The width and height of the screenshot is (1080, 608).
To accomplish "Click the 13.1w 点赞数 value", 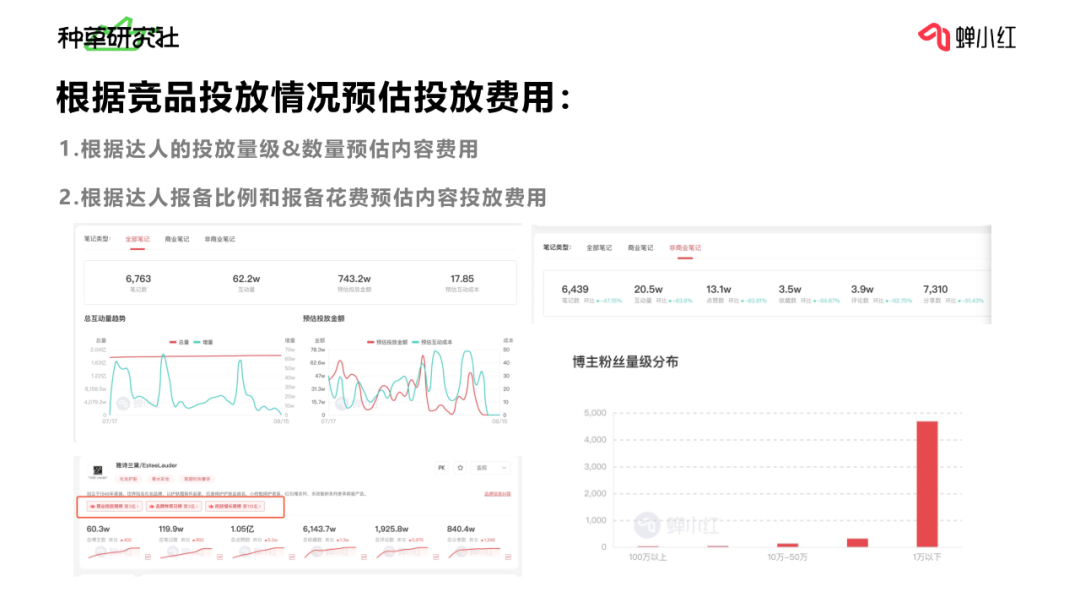I will [718, 289].
